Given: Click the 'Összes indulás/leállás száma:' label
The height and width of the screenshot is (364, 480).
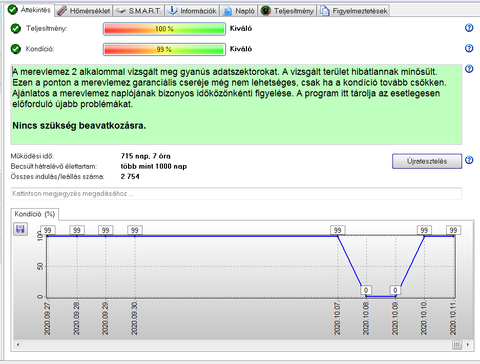Looking at the screenshot, I should tap(57, 177).
